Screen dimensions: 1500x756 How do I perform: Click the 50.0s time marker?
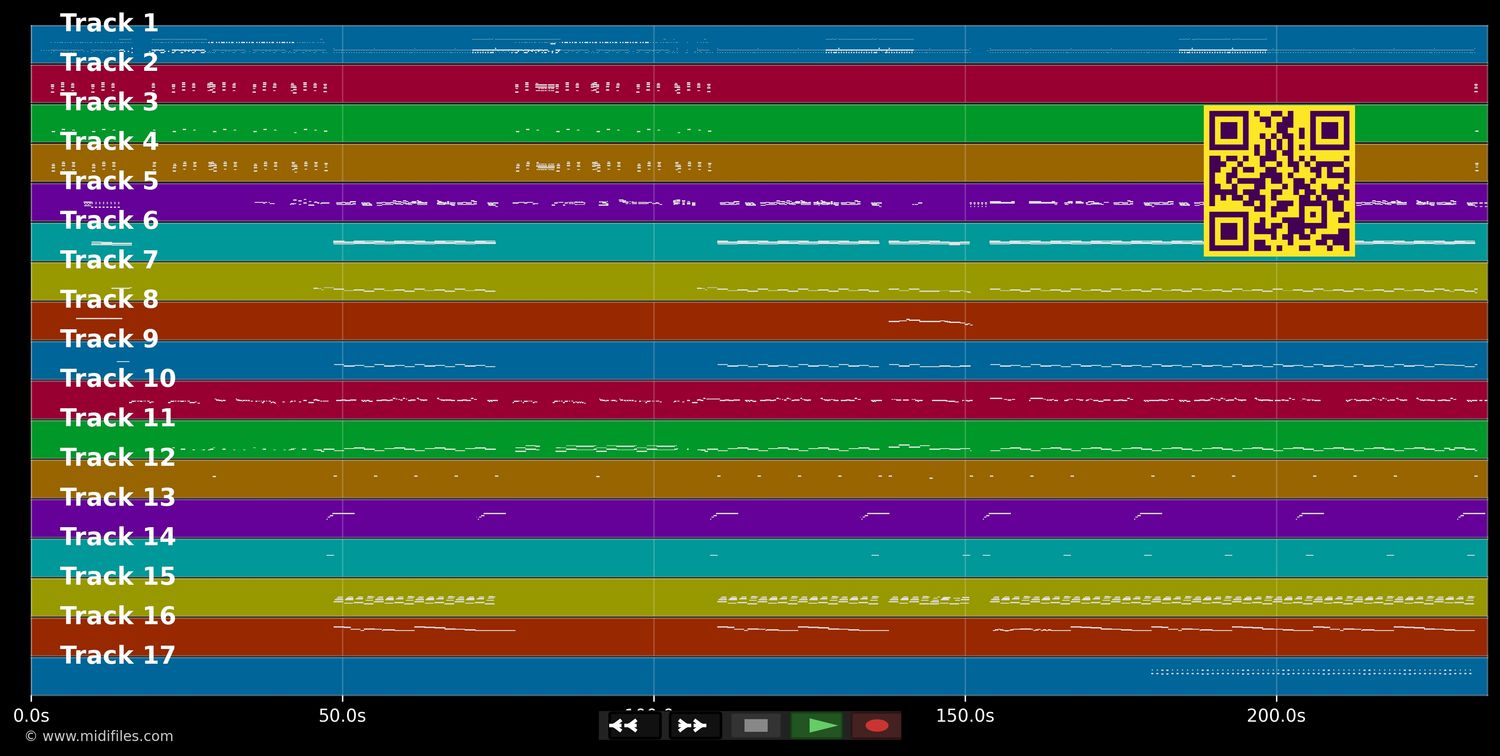coord(342,716)
